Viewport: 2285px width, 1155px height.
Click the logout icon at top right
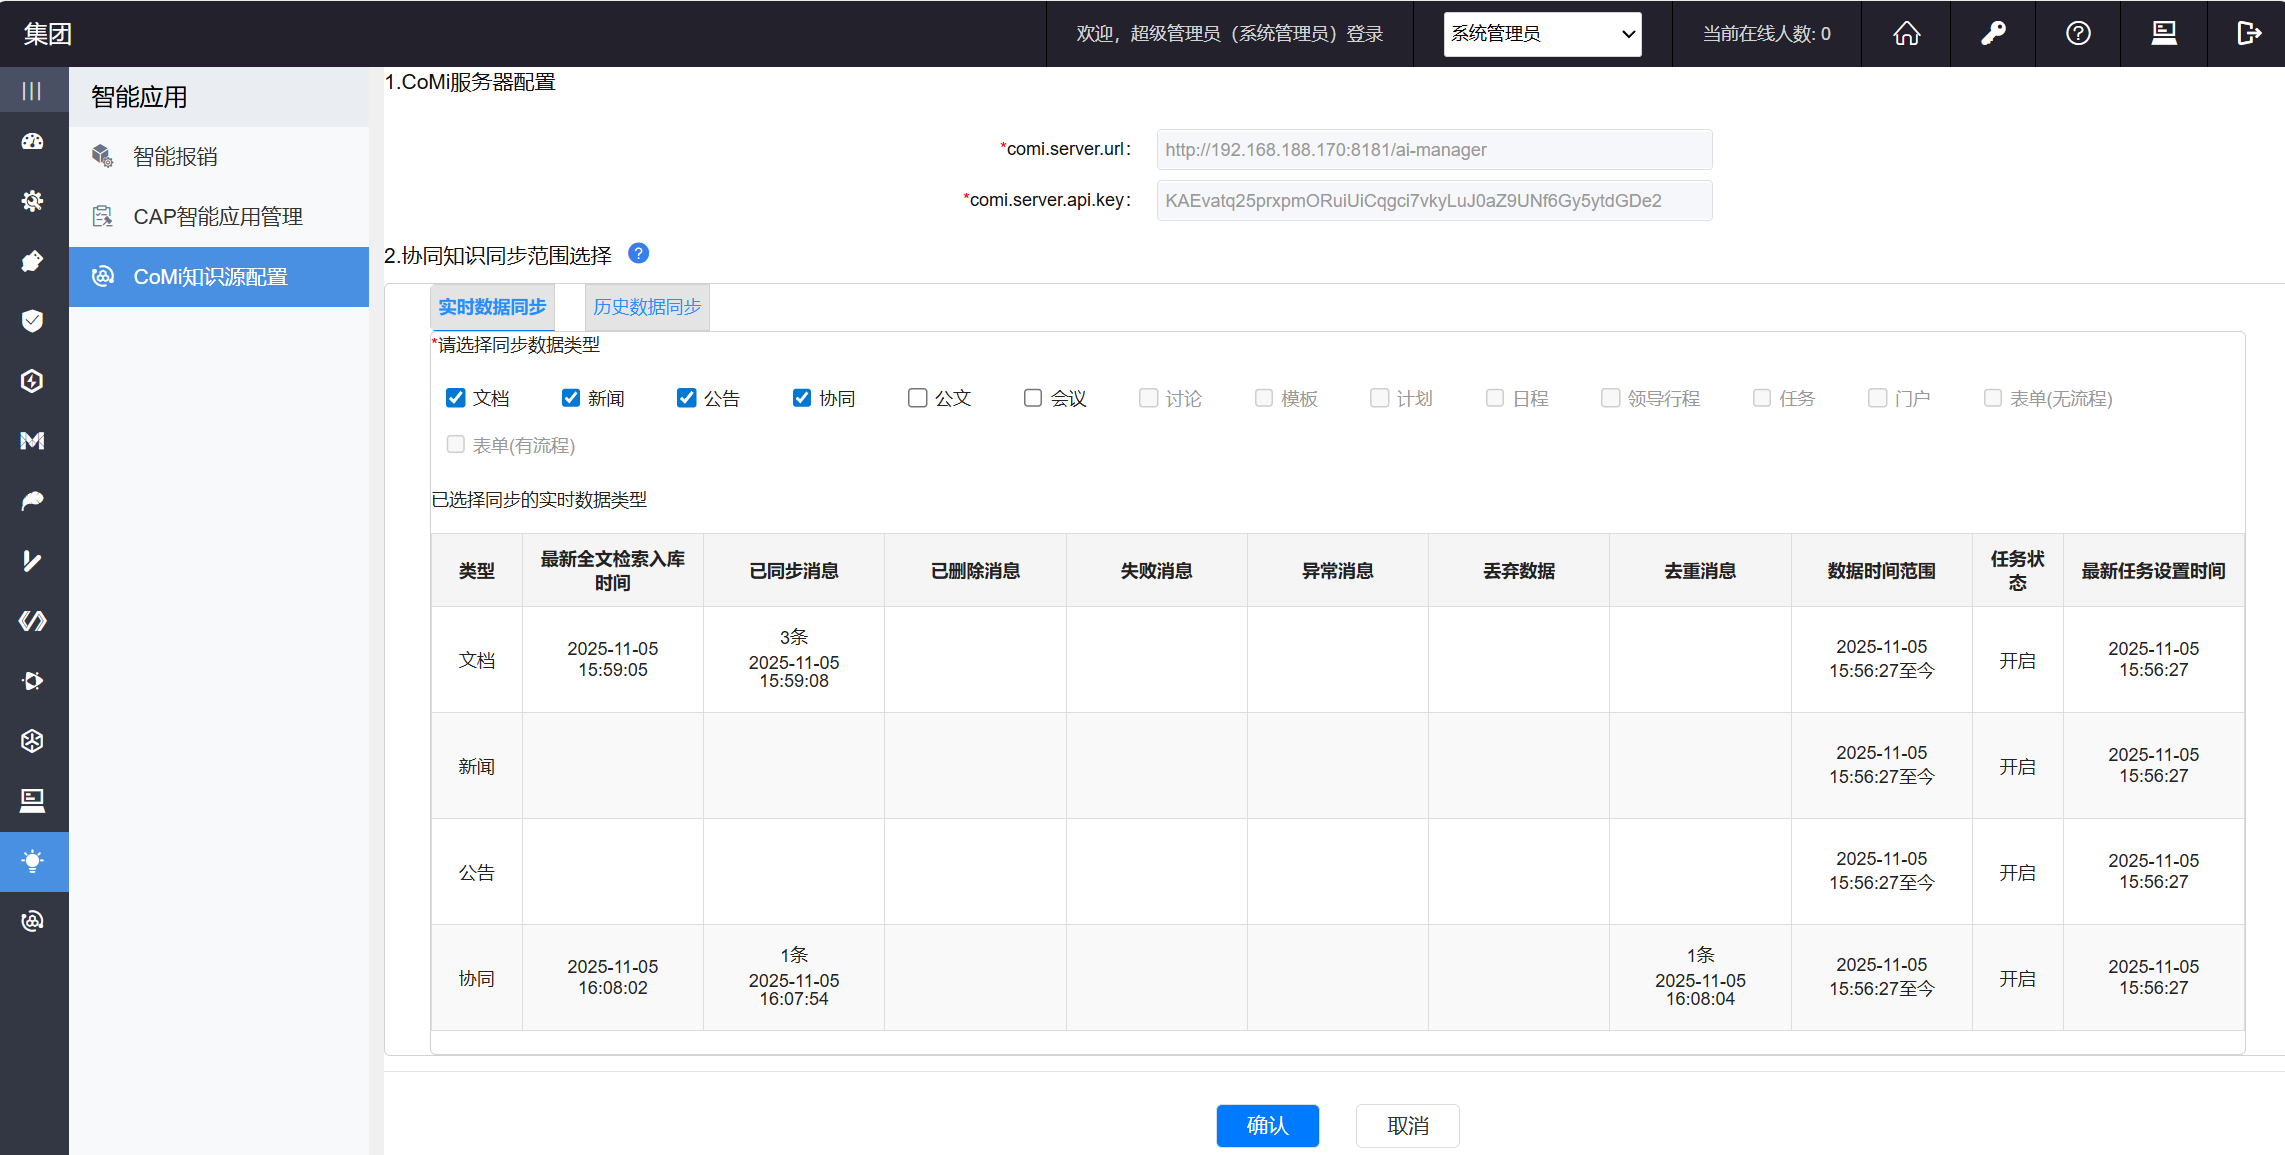(x=2248, y=34)
